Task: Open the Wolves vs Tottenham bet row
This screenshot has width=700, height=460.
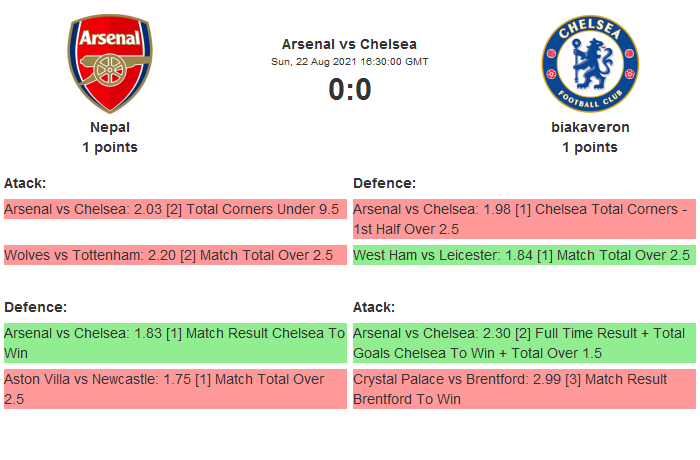Action: tap(174, 255)
